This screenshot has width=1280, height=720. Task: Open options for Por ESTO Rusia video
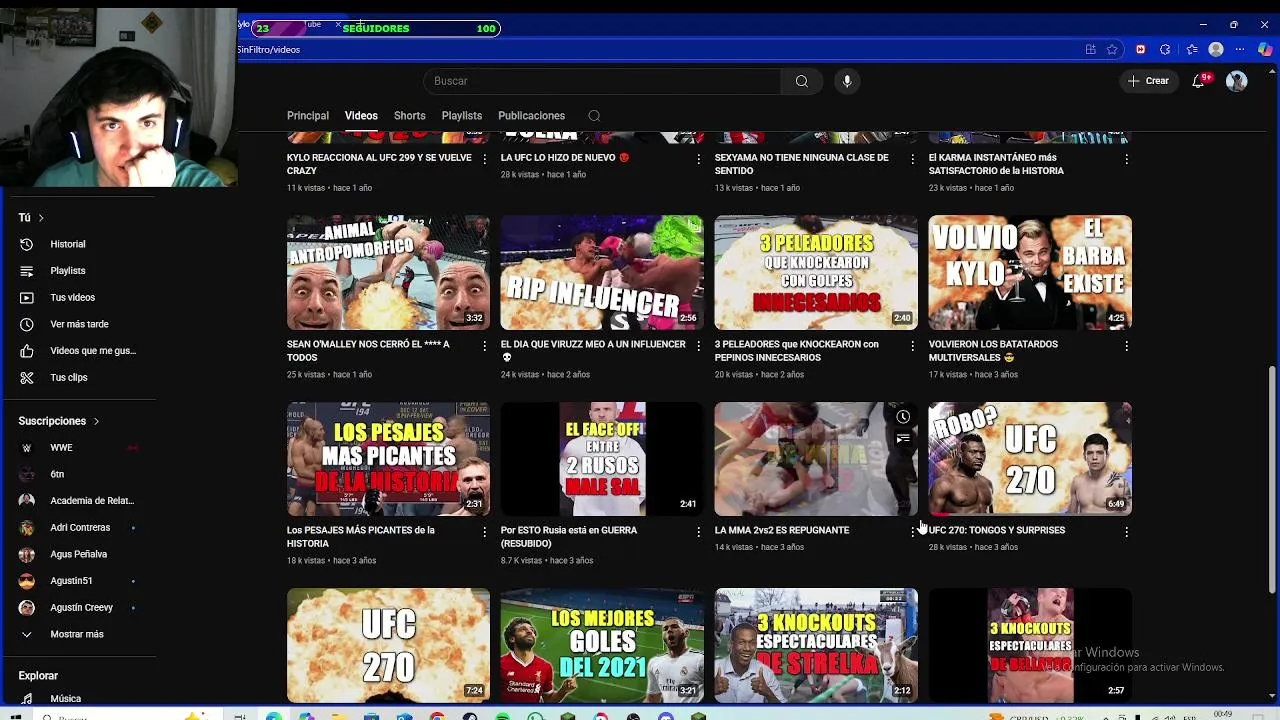(x=698, y=532)
